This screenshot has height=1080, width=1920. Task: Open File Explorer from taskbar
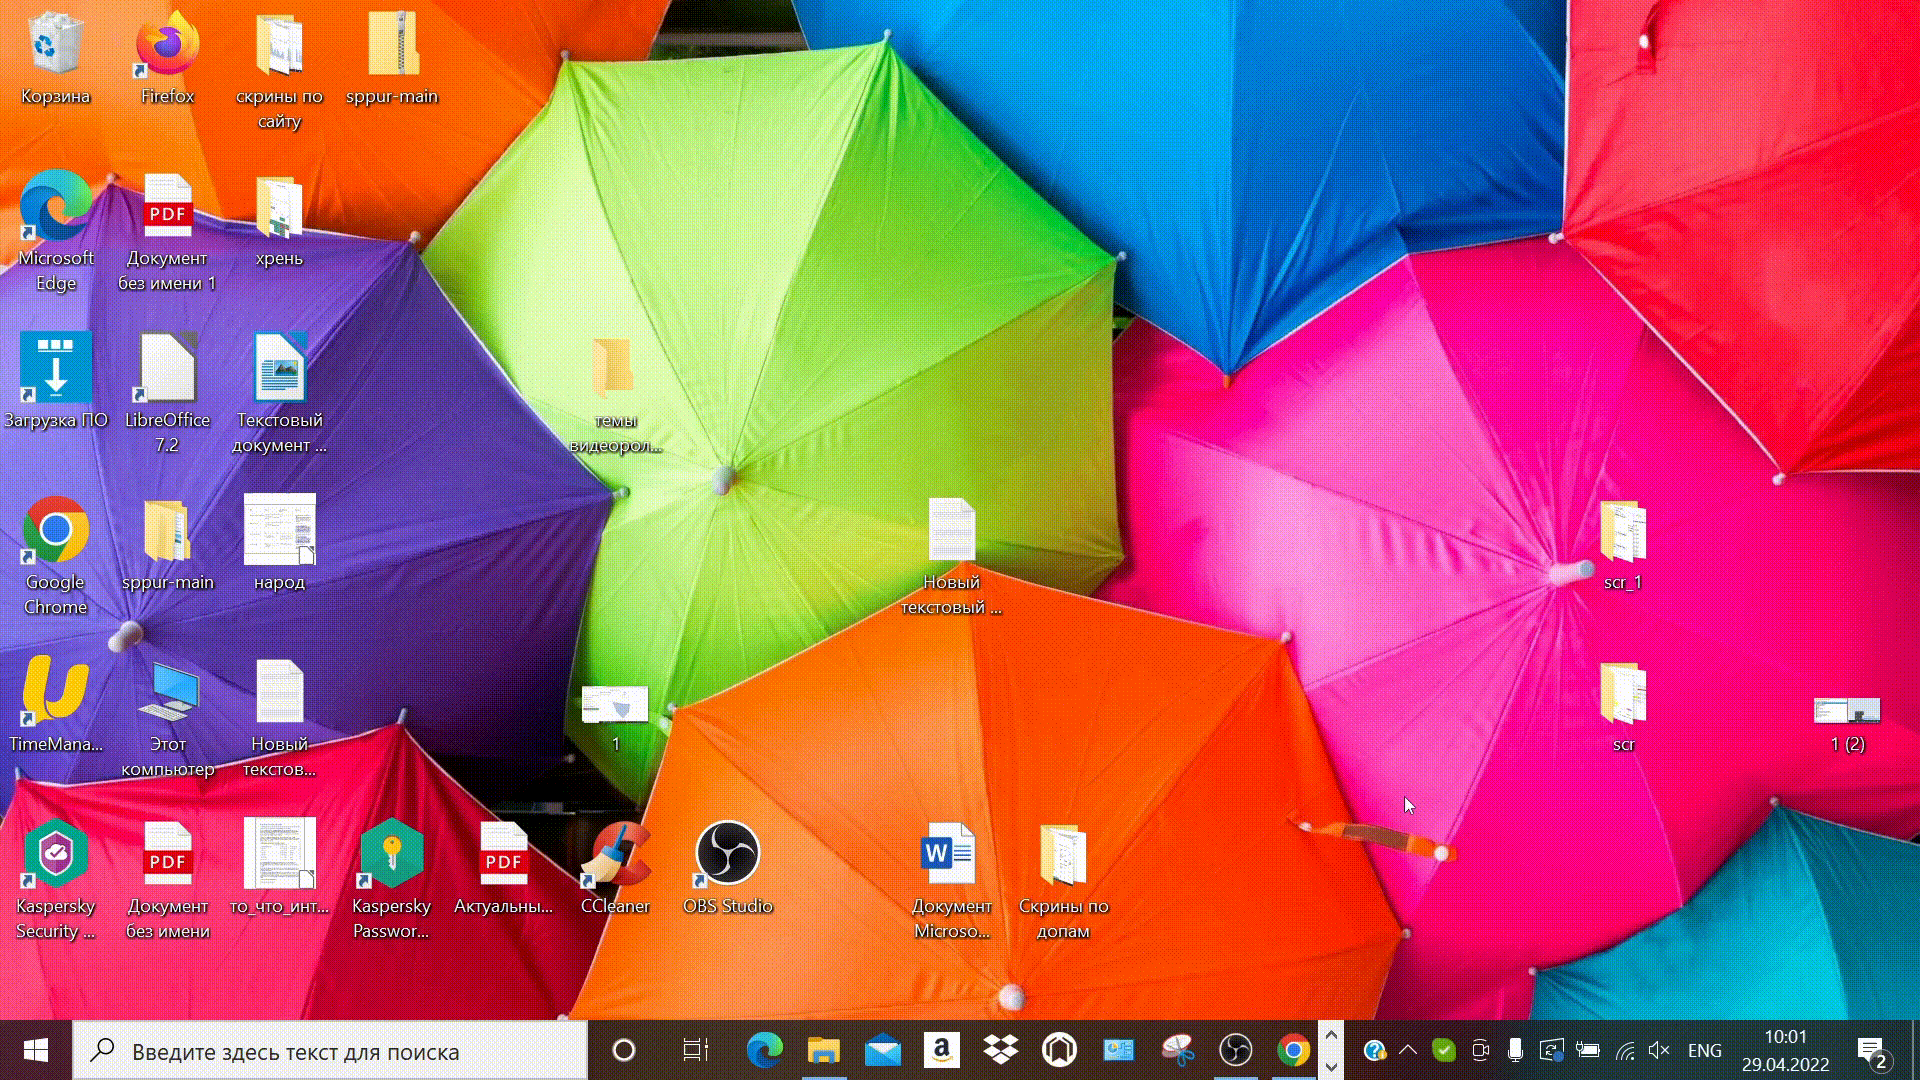(824, 1050)
